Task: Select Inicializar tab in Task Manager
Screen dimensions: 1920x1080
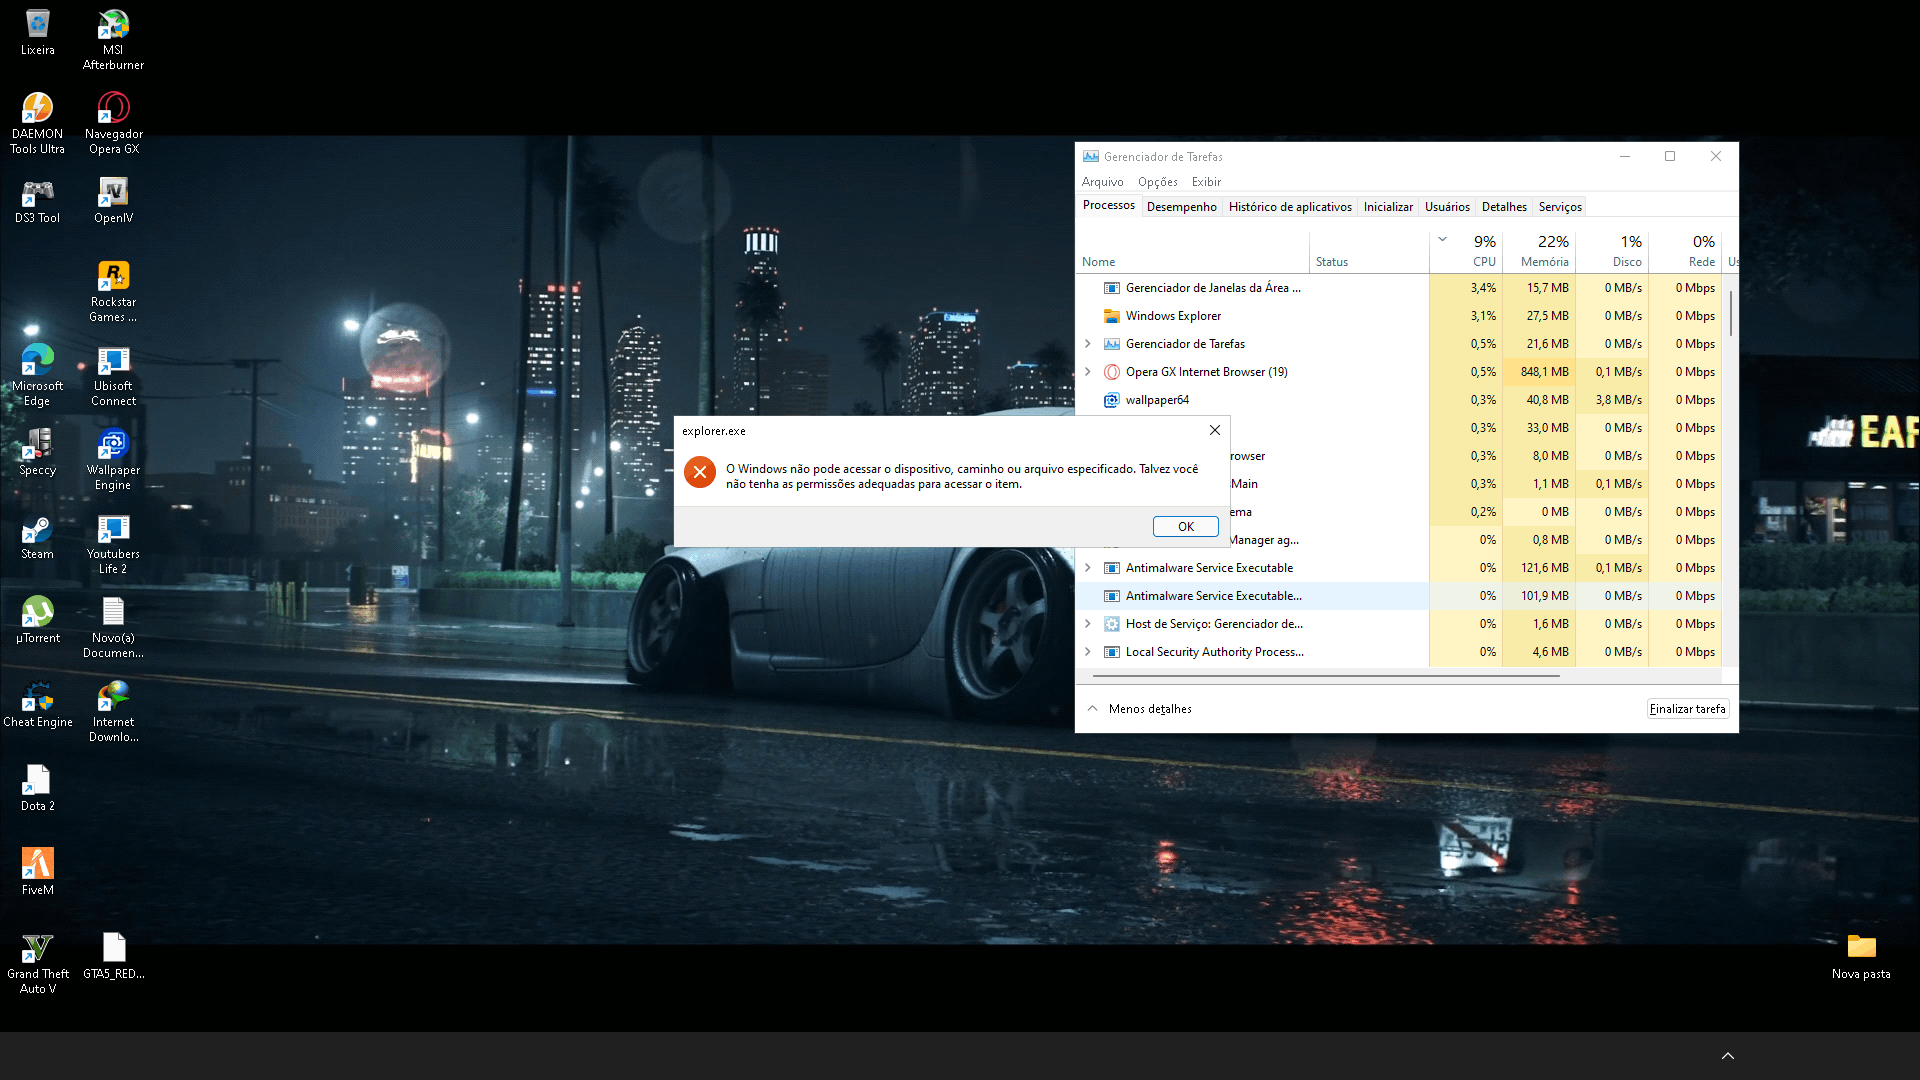Action: click(x=1387, y=206)
